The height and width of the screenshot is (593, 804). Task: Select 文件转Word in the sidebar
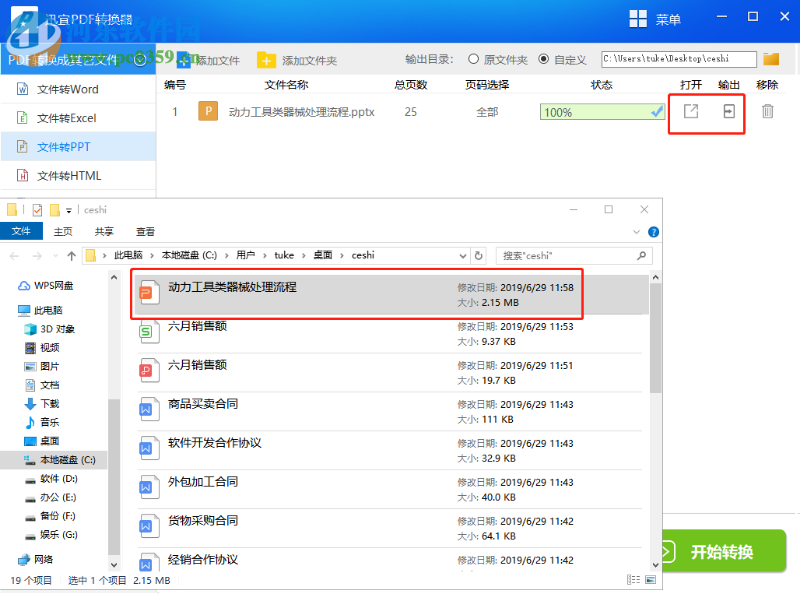[70, 89]
